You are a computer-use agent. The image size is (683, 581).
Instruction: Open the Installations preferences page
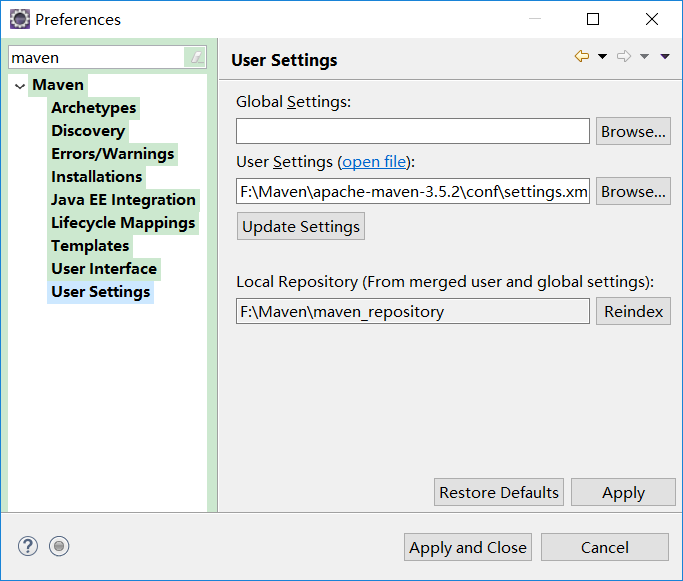tap(97, 177)
